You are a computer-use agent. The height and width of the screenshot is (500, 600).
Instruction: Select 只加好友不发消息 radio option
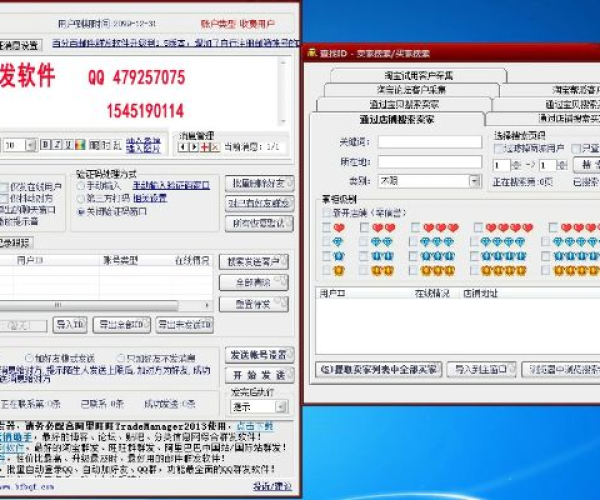pyautogui.click(x=121, y=358)
